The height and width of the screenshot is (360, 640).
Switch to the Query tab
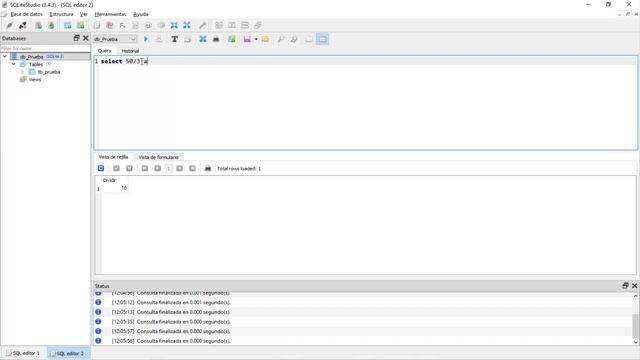click(104, 51)
